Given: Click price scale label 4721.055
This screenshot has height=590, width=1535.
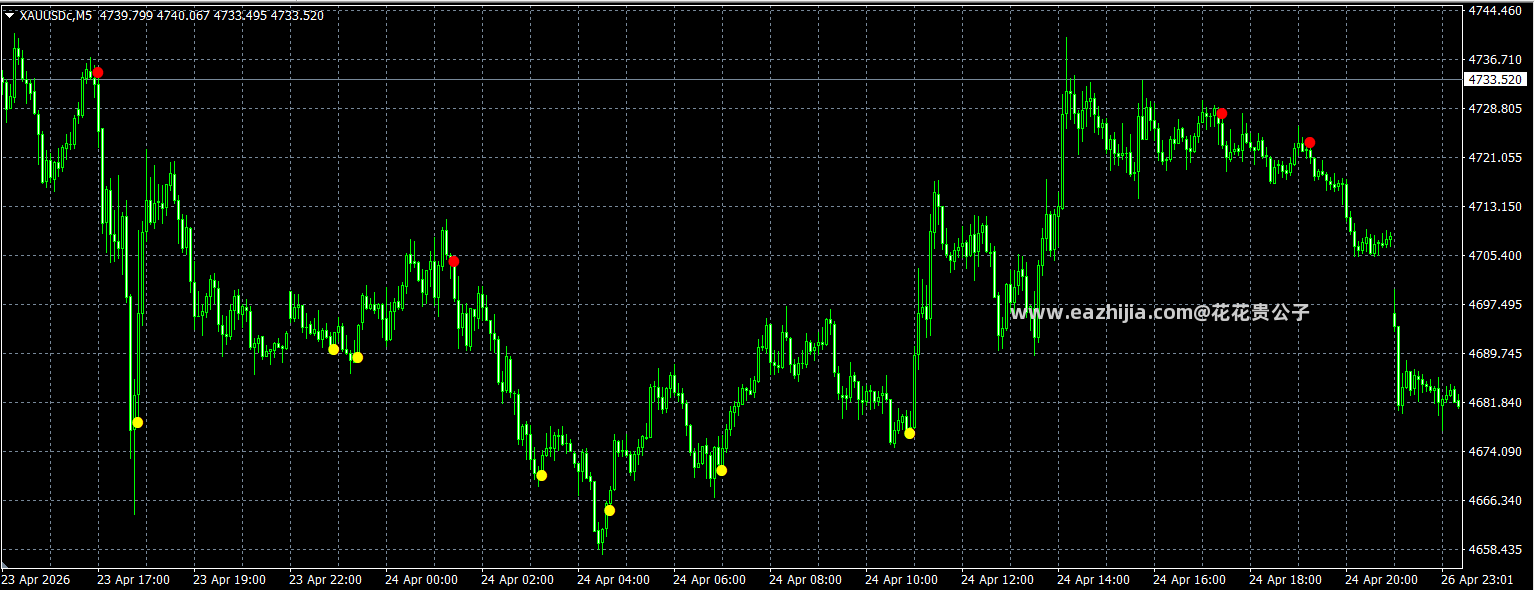Looking at the screenshot, I should coord(1495,157).
